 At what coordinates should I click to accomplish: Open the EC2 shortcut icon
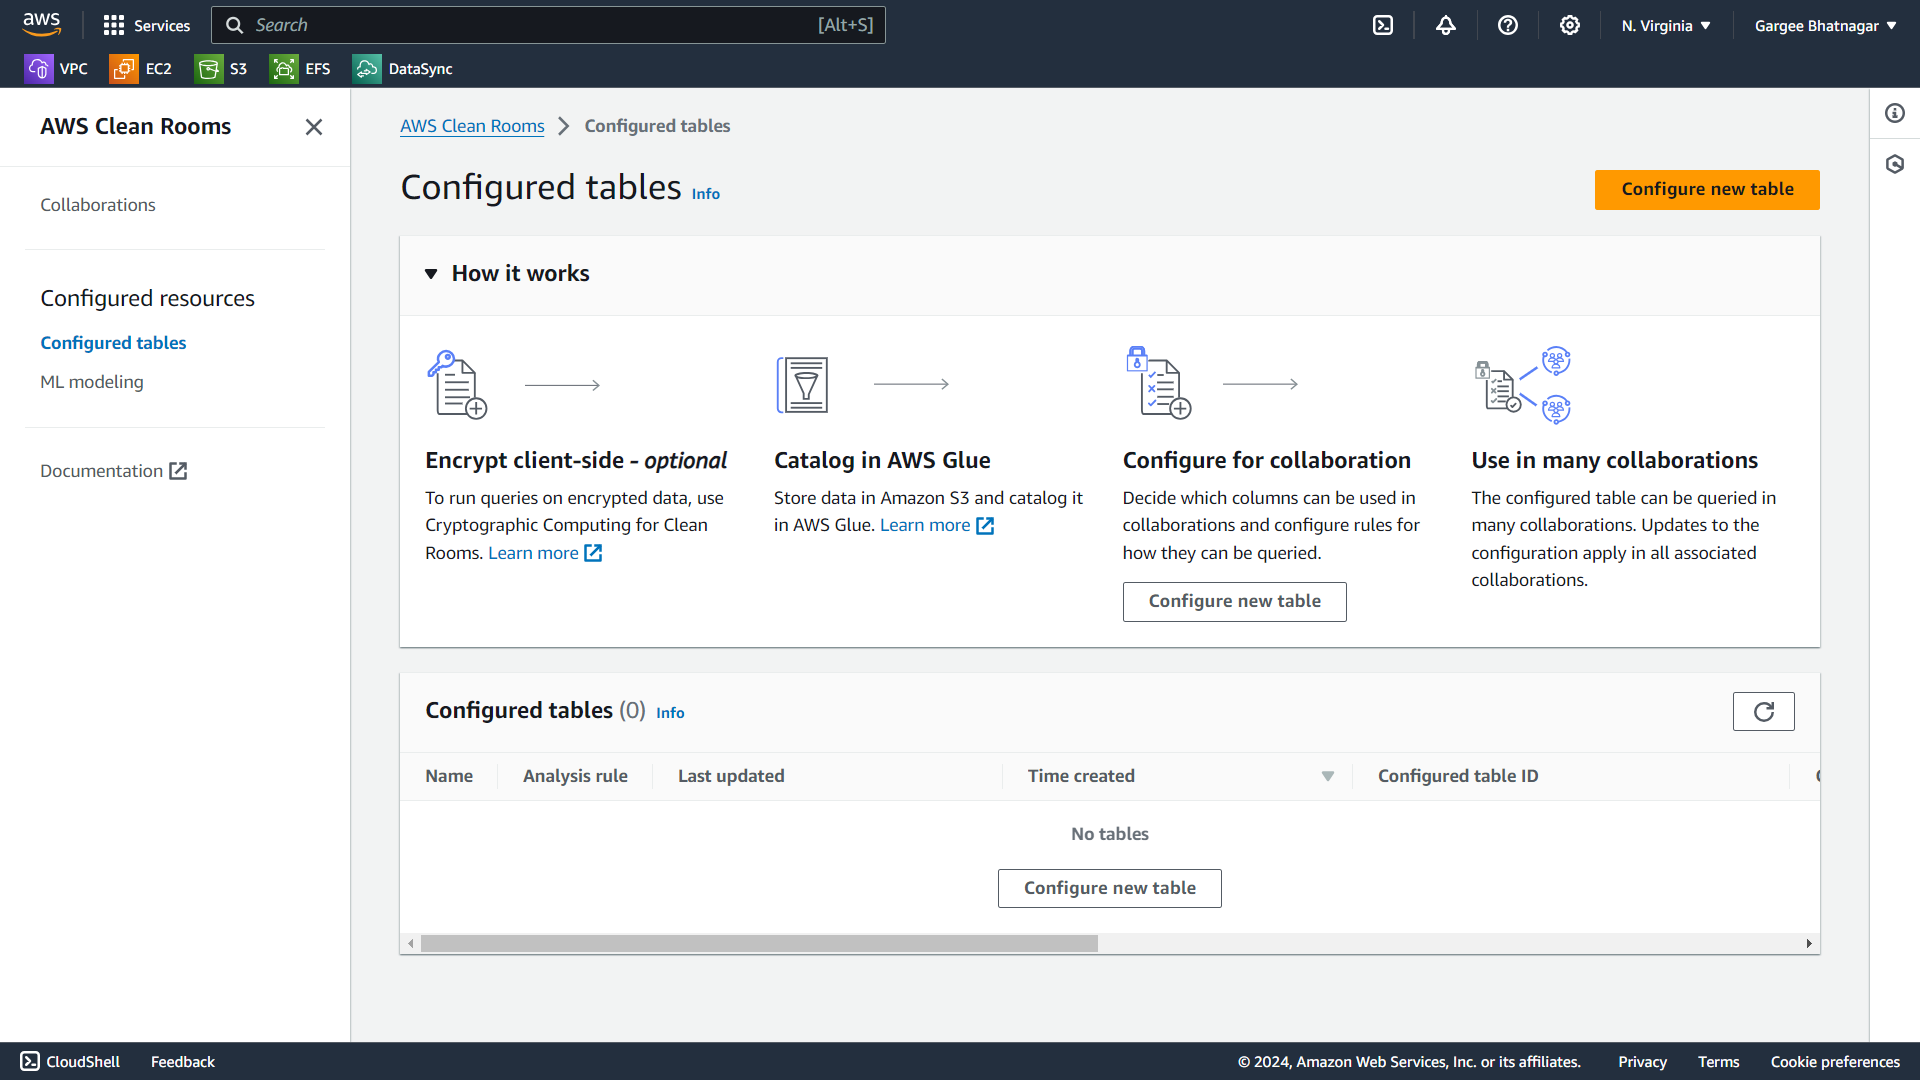124,69
